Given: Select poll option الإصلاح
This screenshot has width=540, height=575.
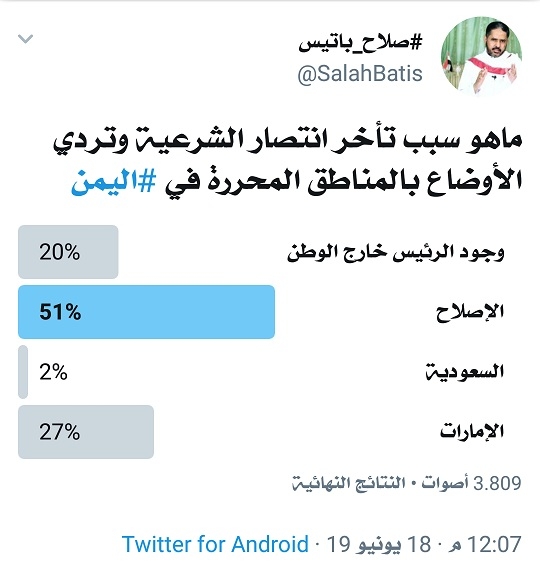Looking at the screenshot, I should [470, 312].
